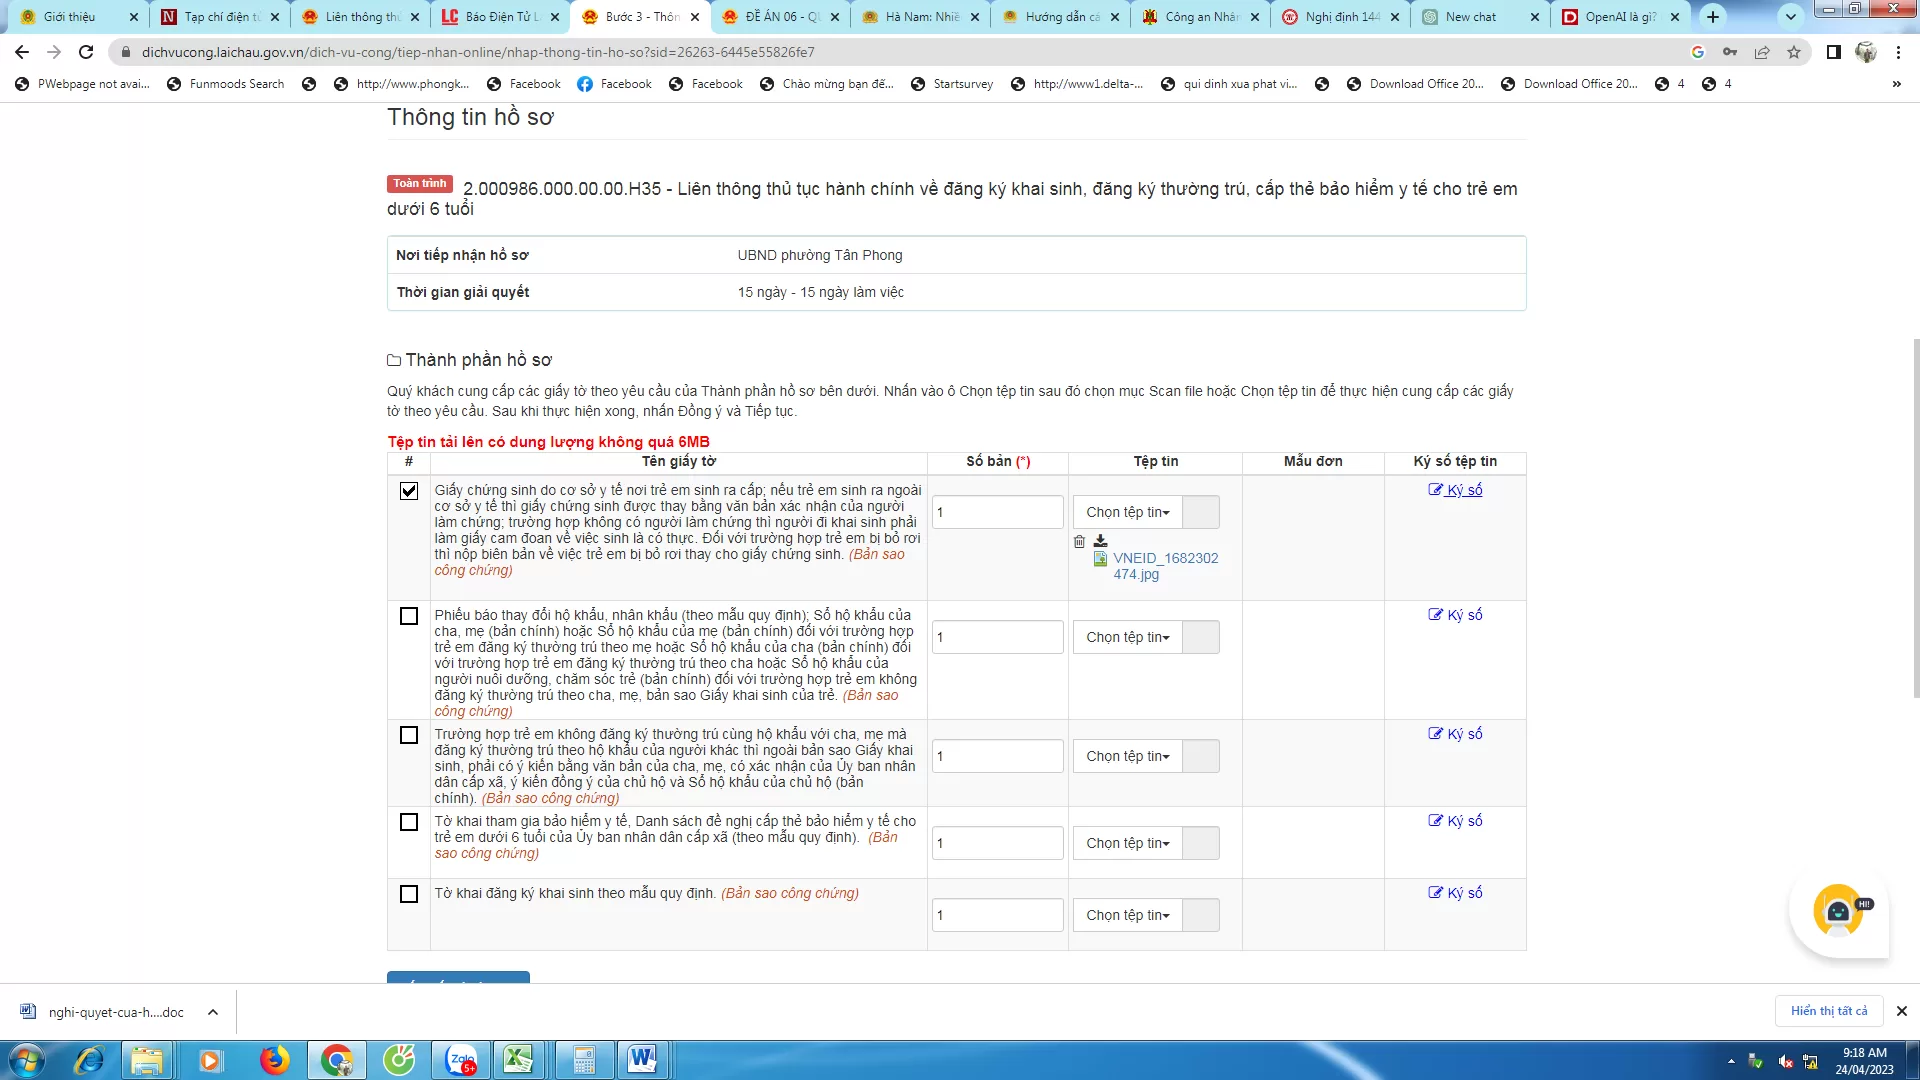Open the Google translate icon in address bar

(x=1698, y=52)
